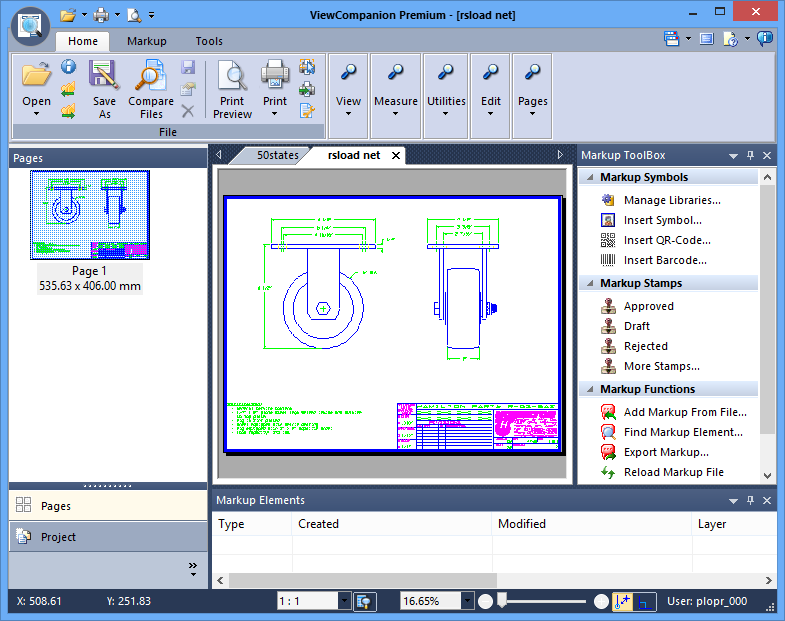This screenshot has width=785, height=621.
Task: Click Insert Barcode in the toolbox
Action: (665, 260)
